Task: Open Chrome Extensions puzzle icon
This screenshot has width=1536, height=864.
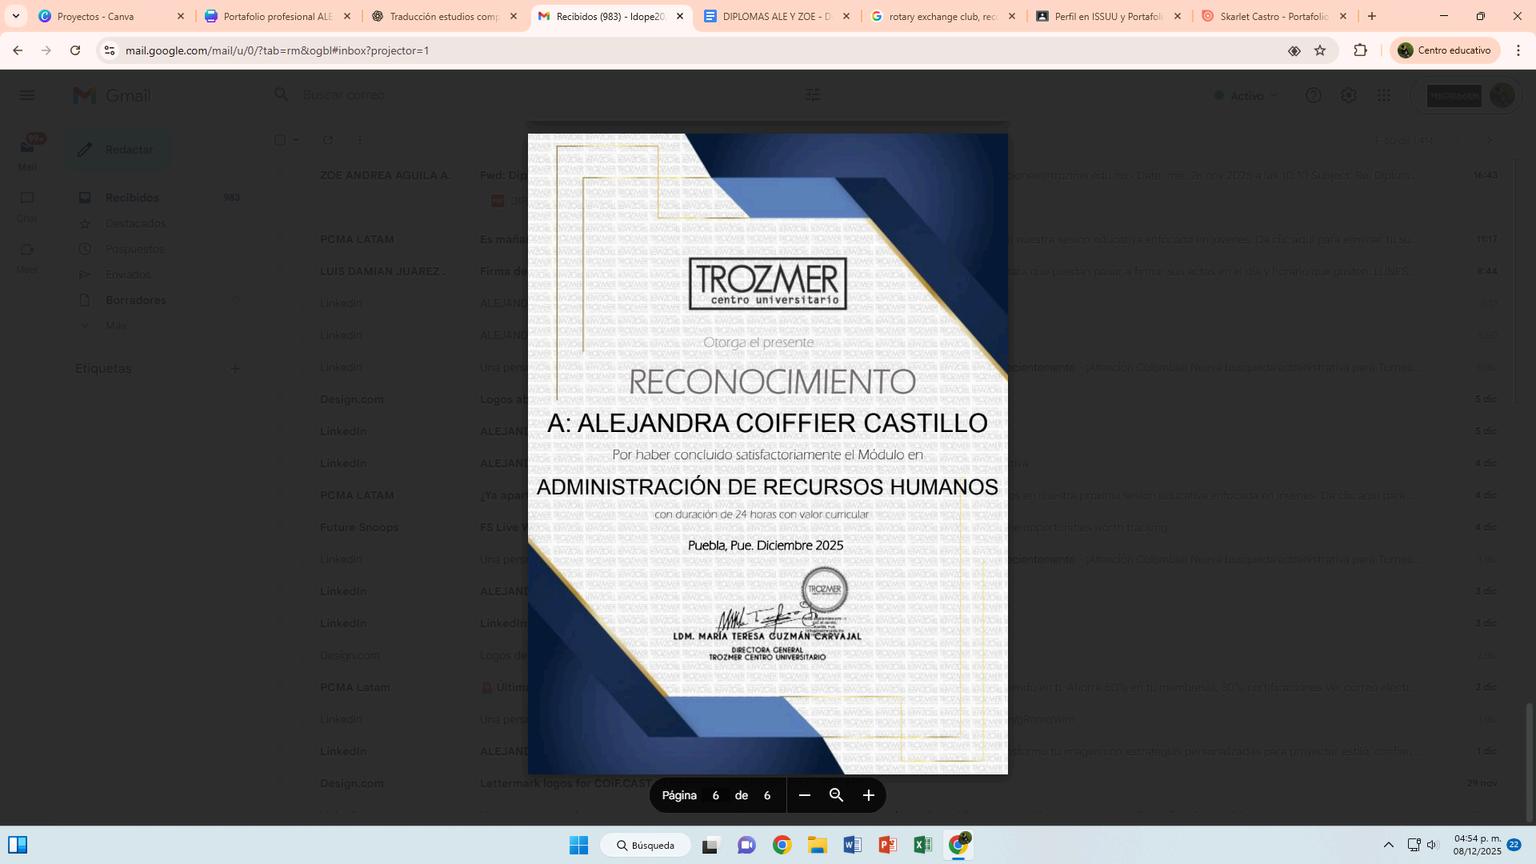Action: tap(1360, 50)
